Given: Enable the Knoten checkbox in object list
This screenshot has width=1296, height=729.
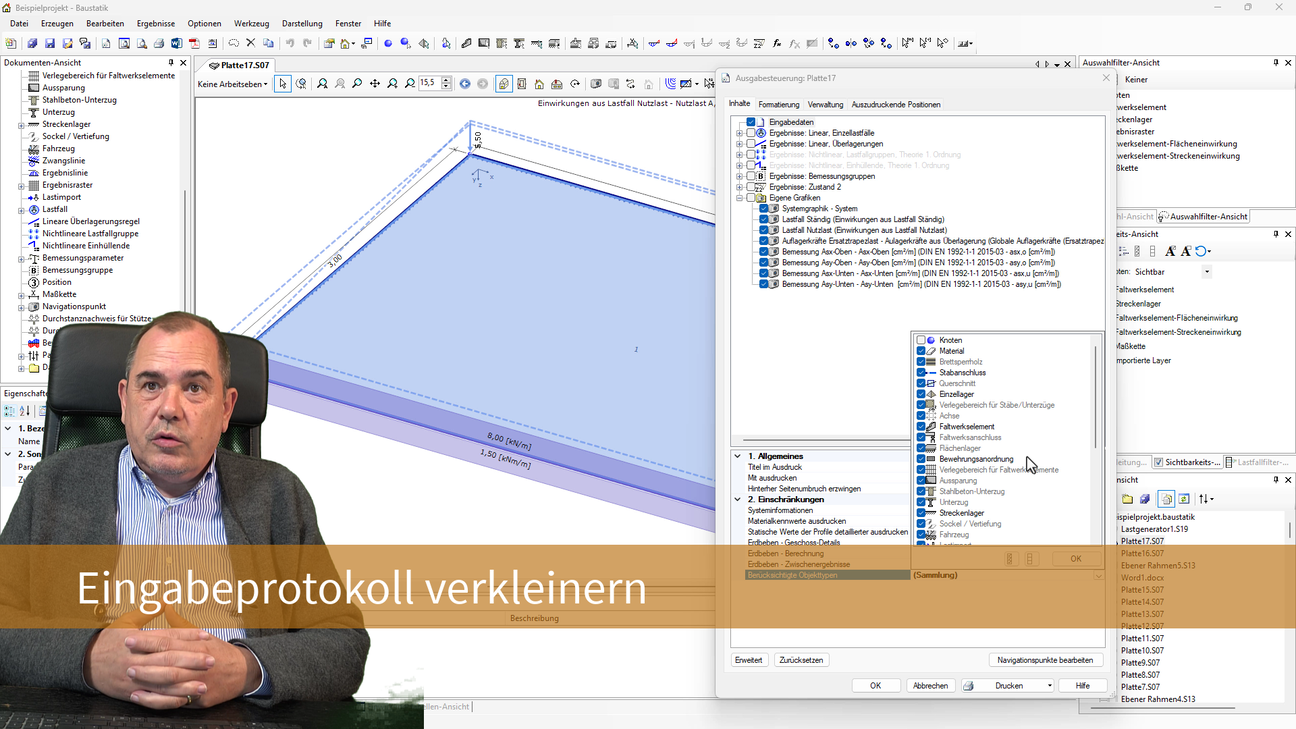Looking at the screenshot, I should 921,341.
